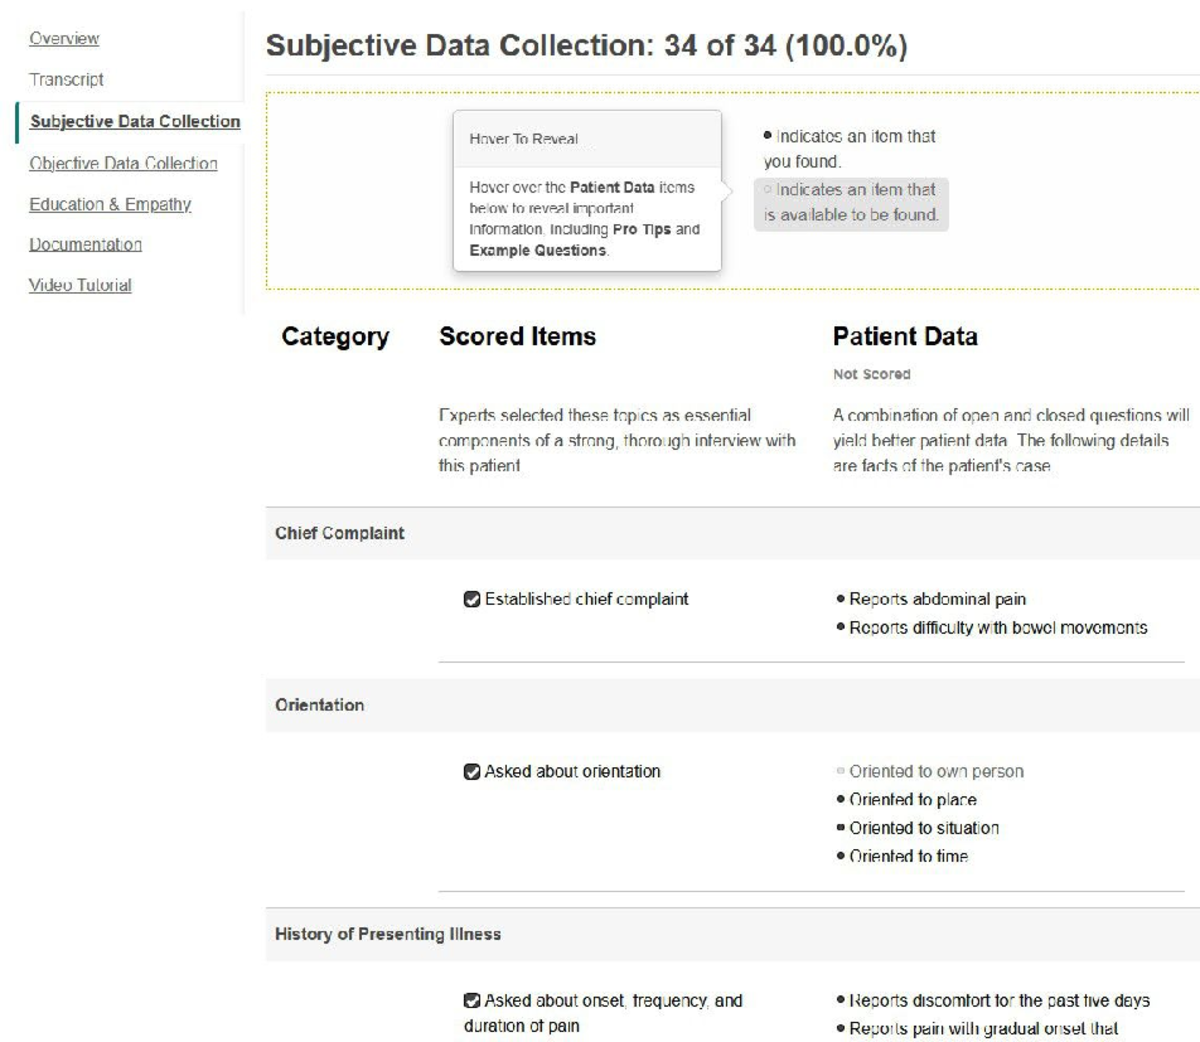Go to the Transcript section
Screen dimensions: 1200x1042
[66, 80]
